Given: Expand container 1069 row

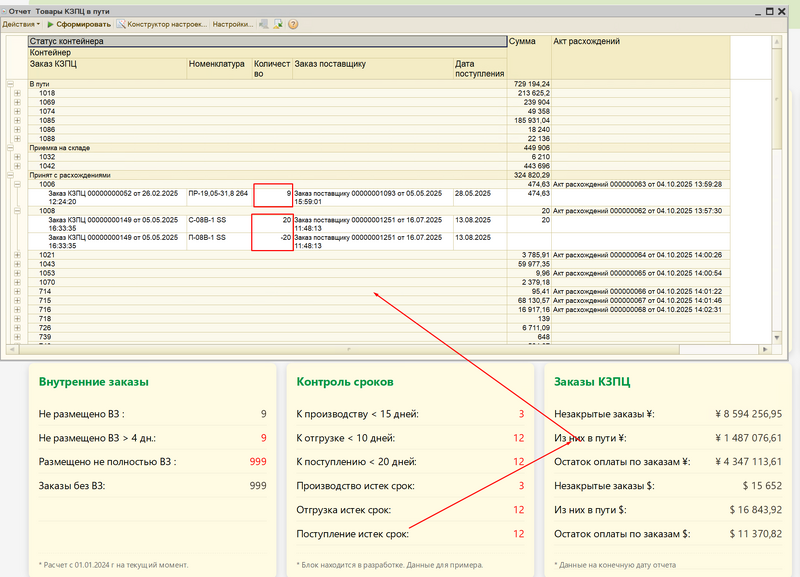Looking at the screenshot, I should coord(17,103).
